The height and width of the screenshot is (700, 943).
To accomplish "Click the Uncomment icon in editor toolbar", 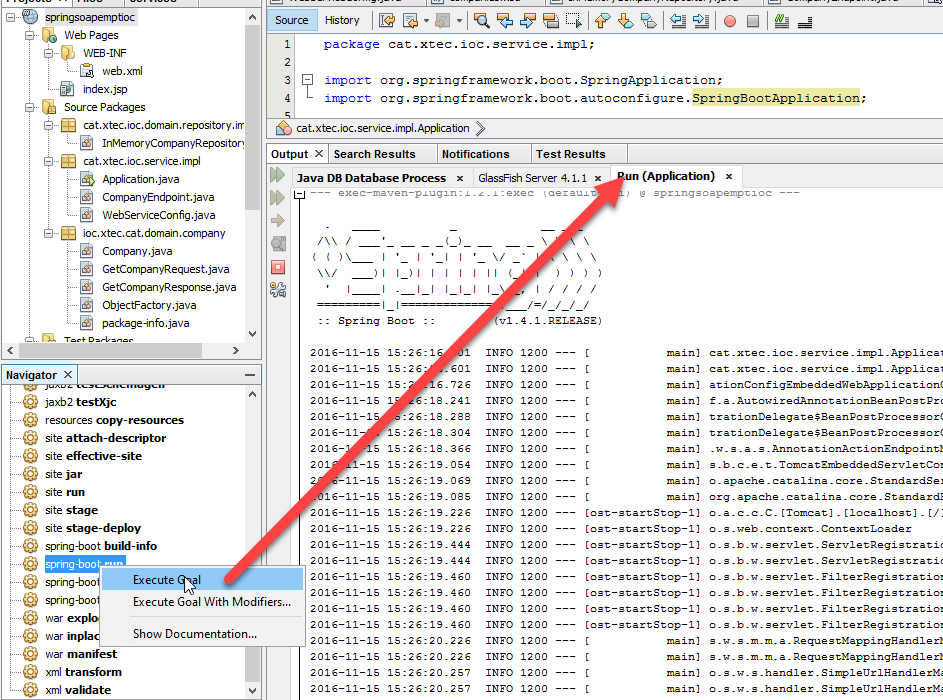I will (805, 22).
